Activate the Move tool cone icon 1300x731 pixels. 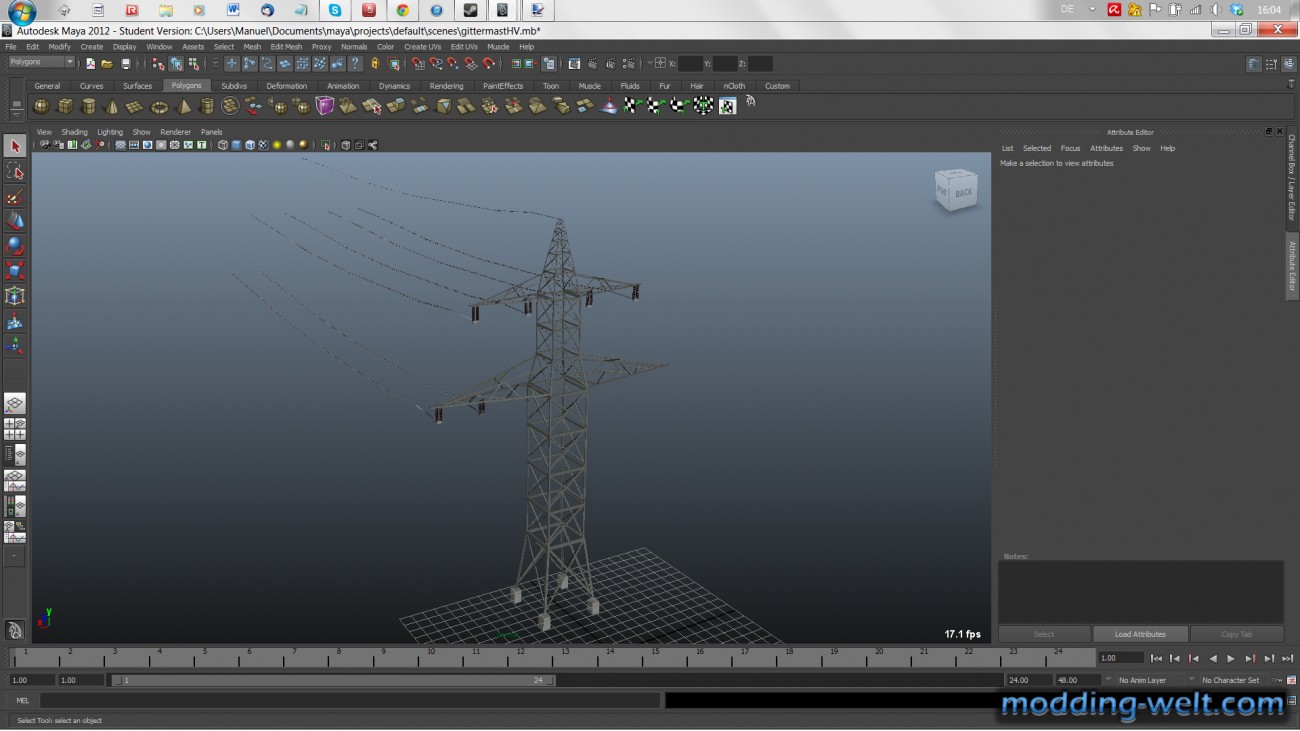pos(15,221)
